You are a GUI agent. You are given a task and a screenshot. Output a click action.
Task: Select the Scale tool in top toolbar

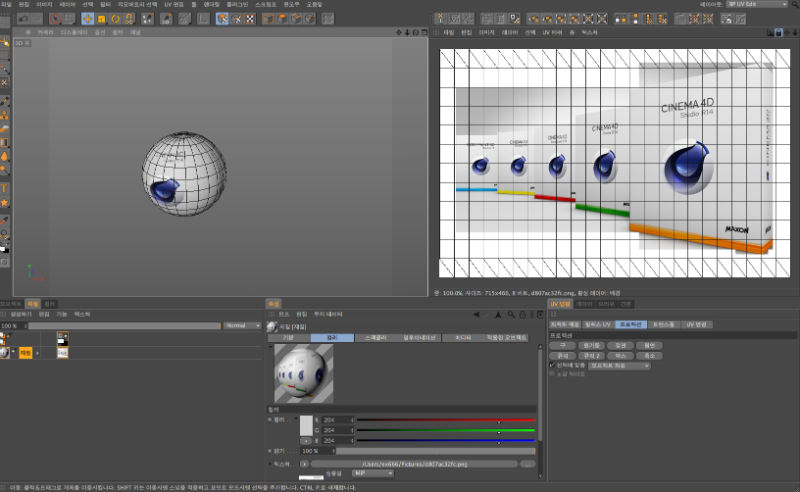click(x=102, y=19)
